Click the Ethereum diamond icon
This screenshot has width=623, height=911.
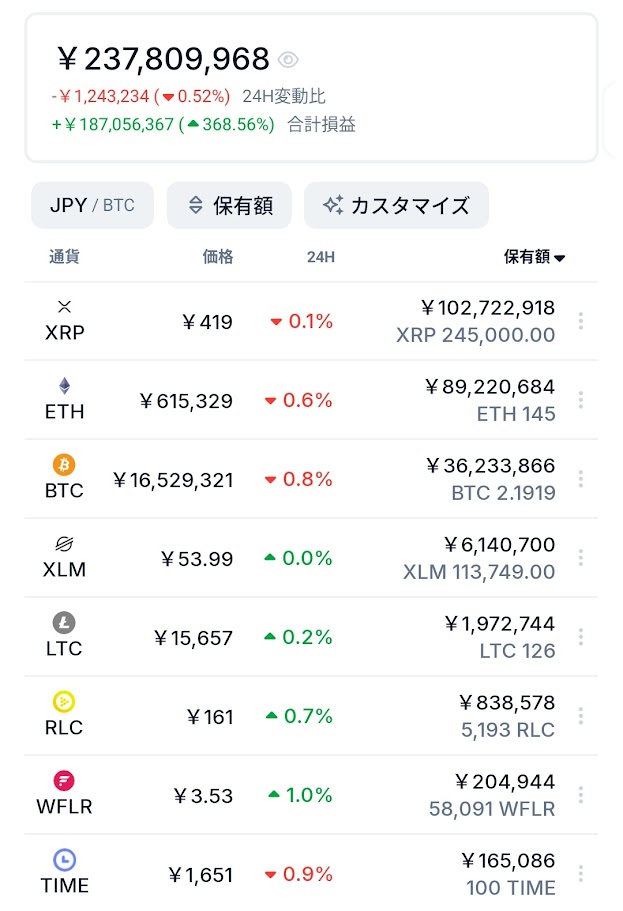65,386
